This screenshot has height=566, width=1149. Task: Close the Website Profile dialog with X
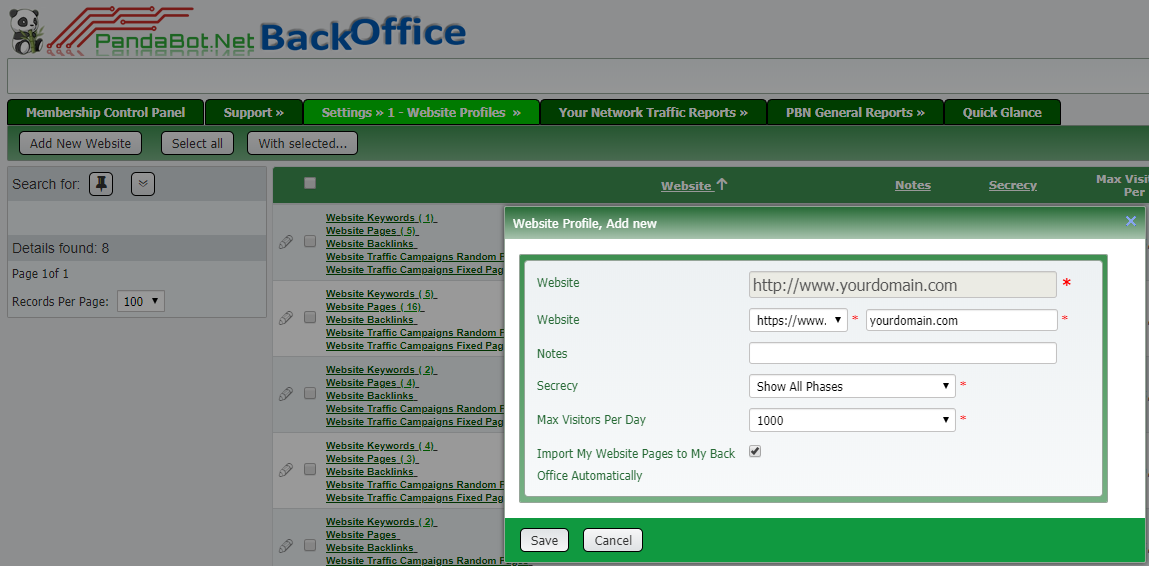point(1131,222)
